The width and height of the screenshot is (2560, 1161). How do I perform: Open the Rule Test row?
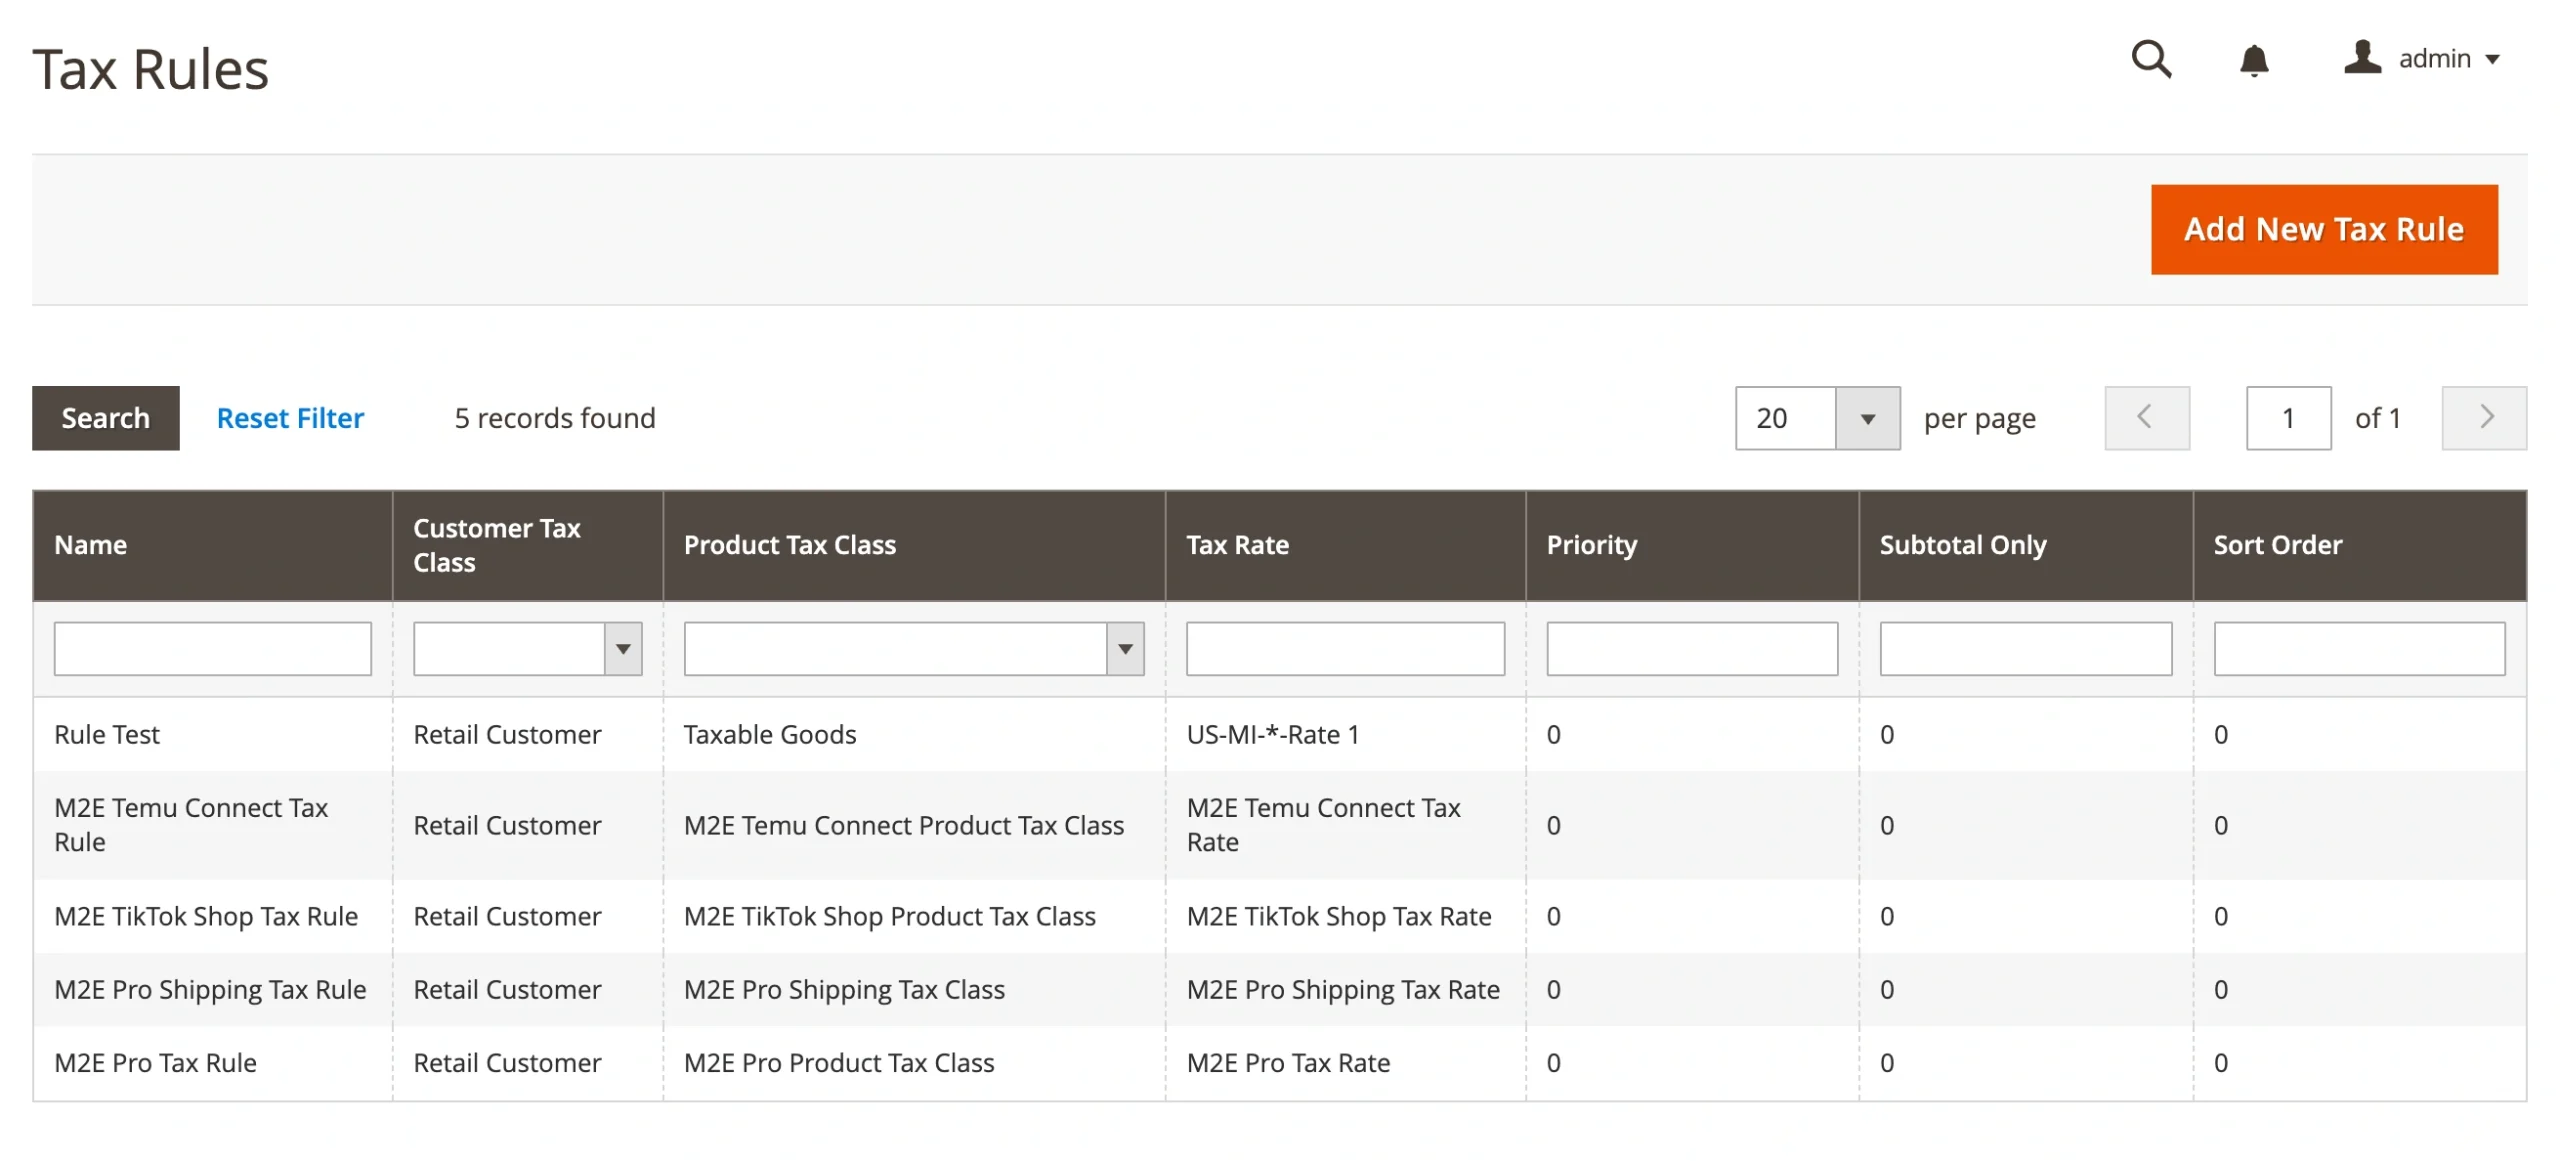pos(107,735)
